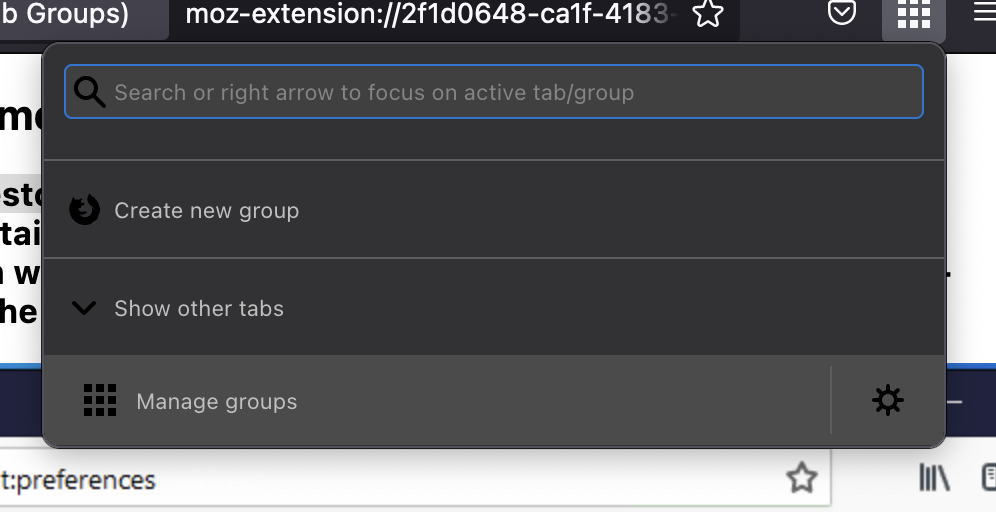Open Manage groups

tap(217, 402)
